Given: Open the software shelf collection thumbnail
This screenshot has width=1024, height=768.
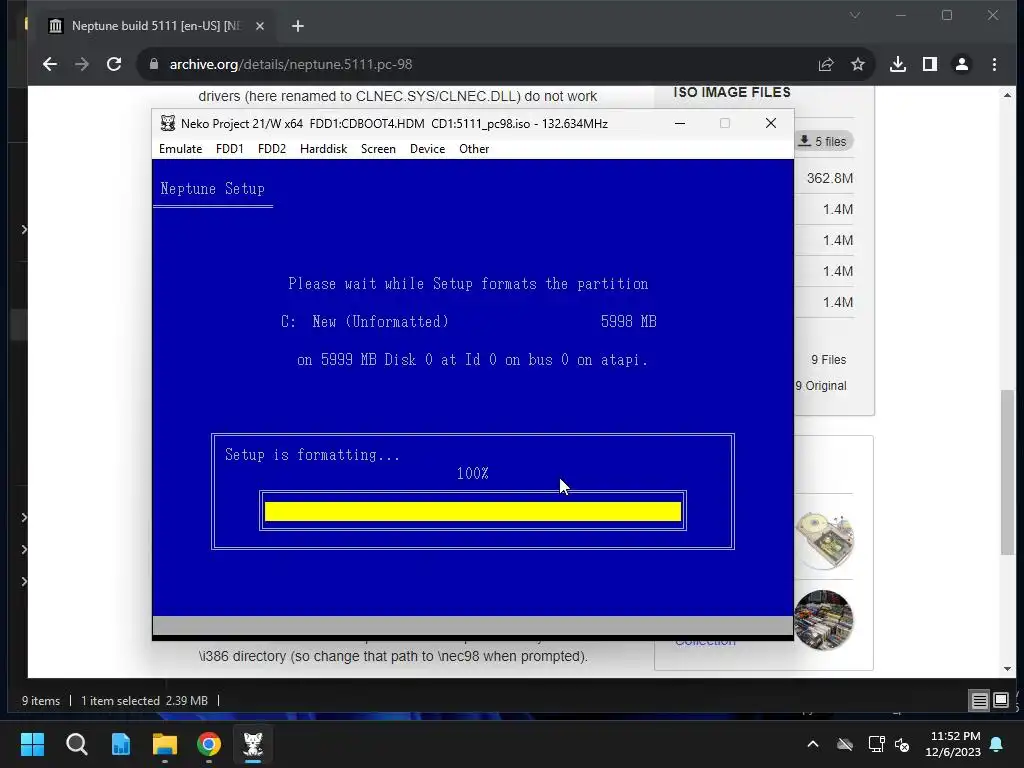Looking at the screenshot, I should 824,620.
